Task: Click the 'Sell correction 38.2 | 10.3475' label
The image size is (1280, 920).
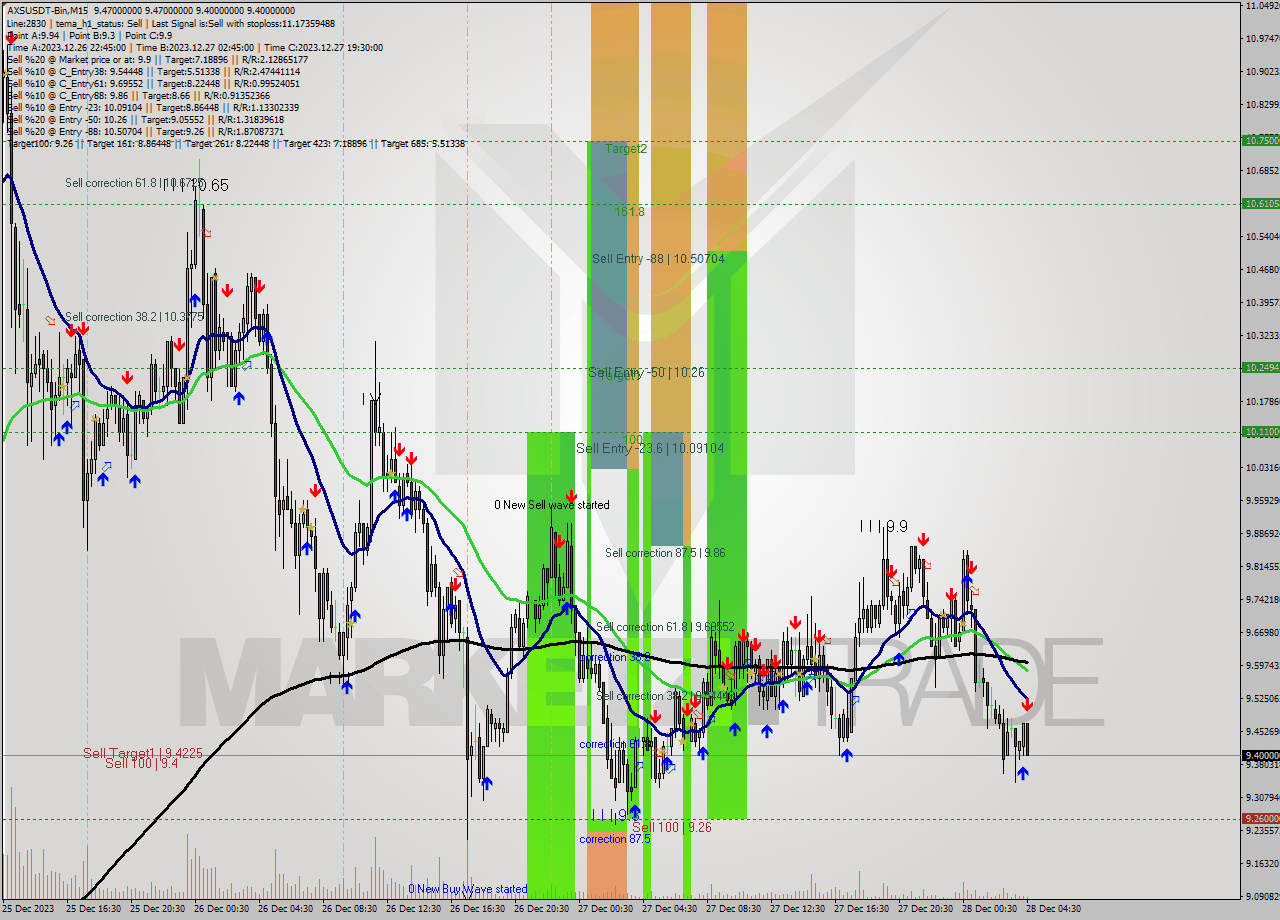Action: pos(134,316)
